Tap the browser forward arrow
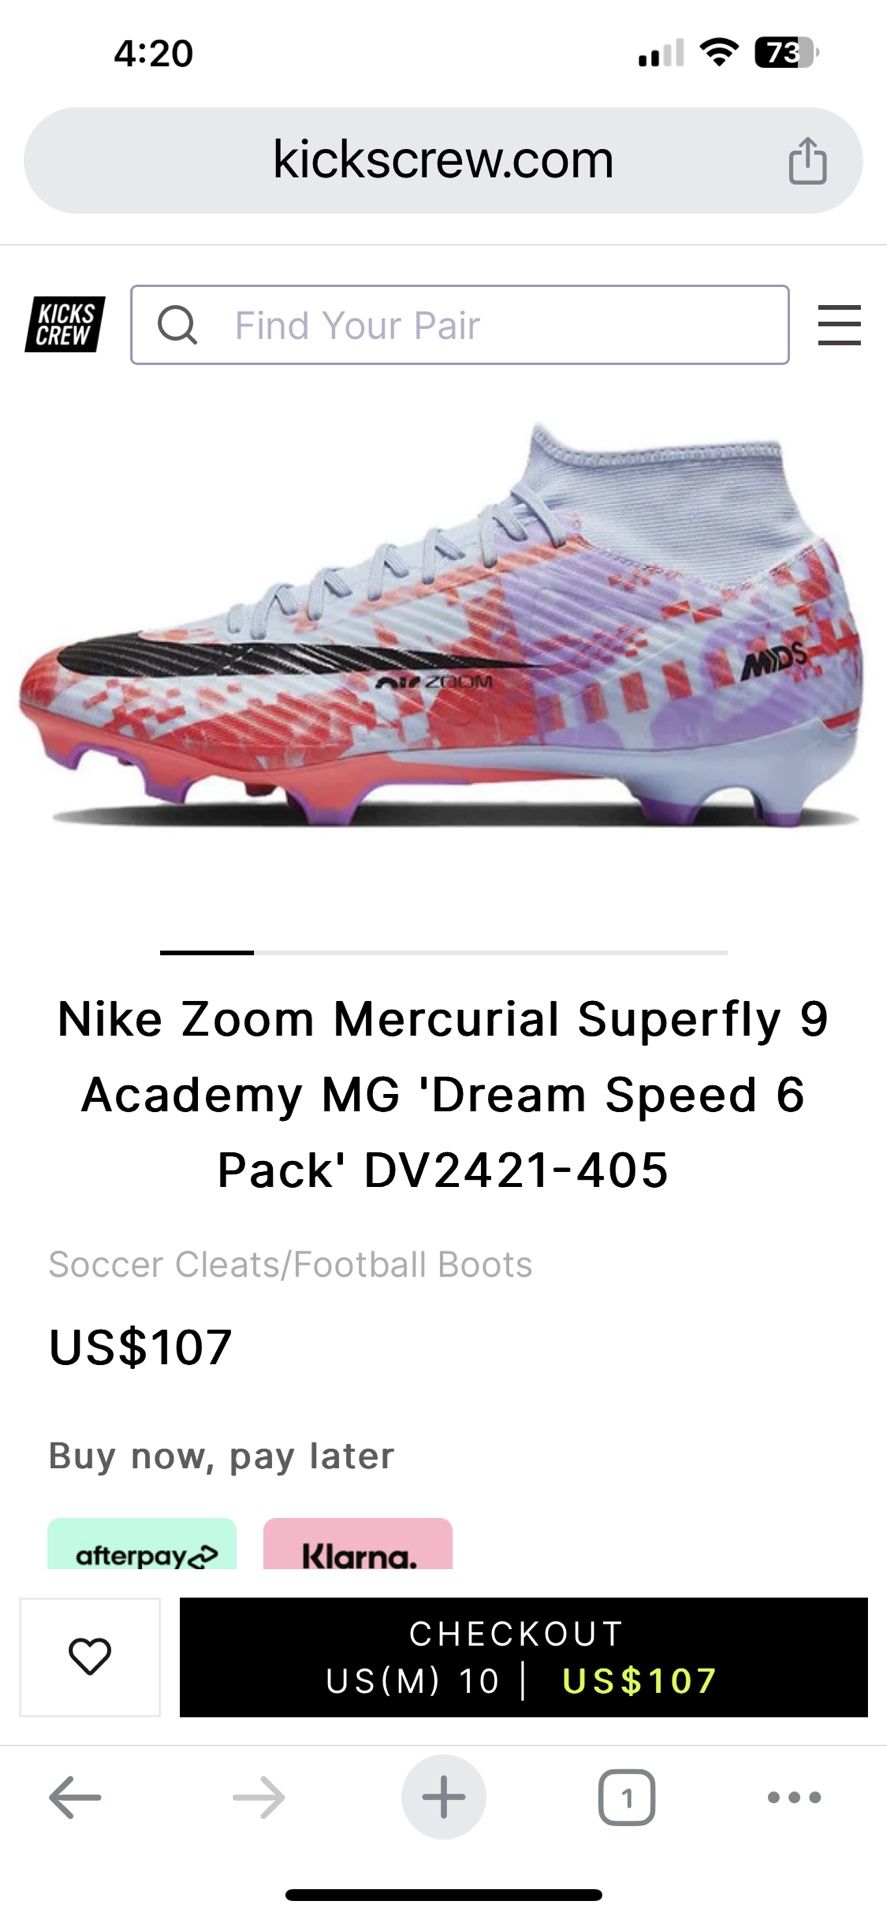Screen dimensions: 887x1920 (x=259, y=1798)
